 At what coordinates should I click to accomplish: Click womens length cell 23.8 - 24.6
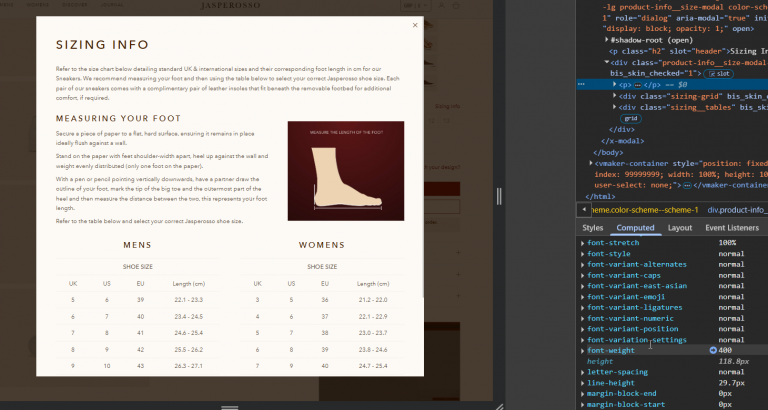point(373,350)
